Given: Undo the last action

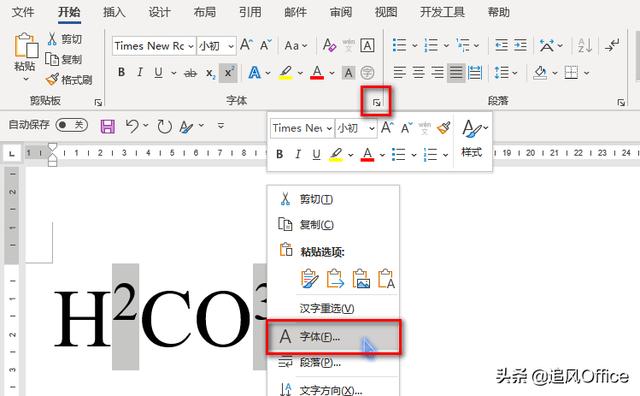Looking at the screenshot, I should pyautogui.click(x=132, y=126).
